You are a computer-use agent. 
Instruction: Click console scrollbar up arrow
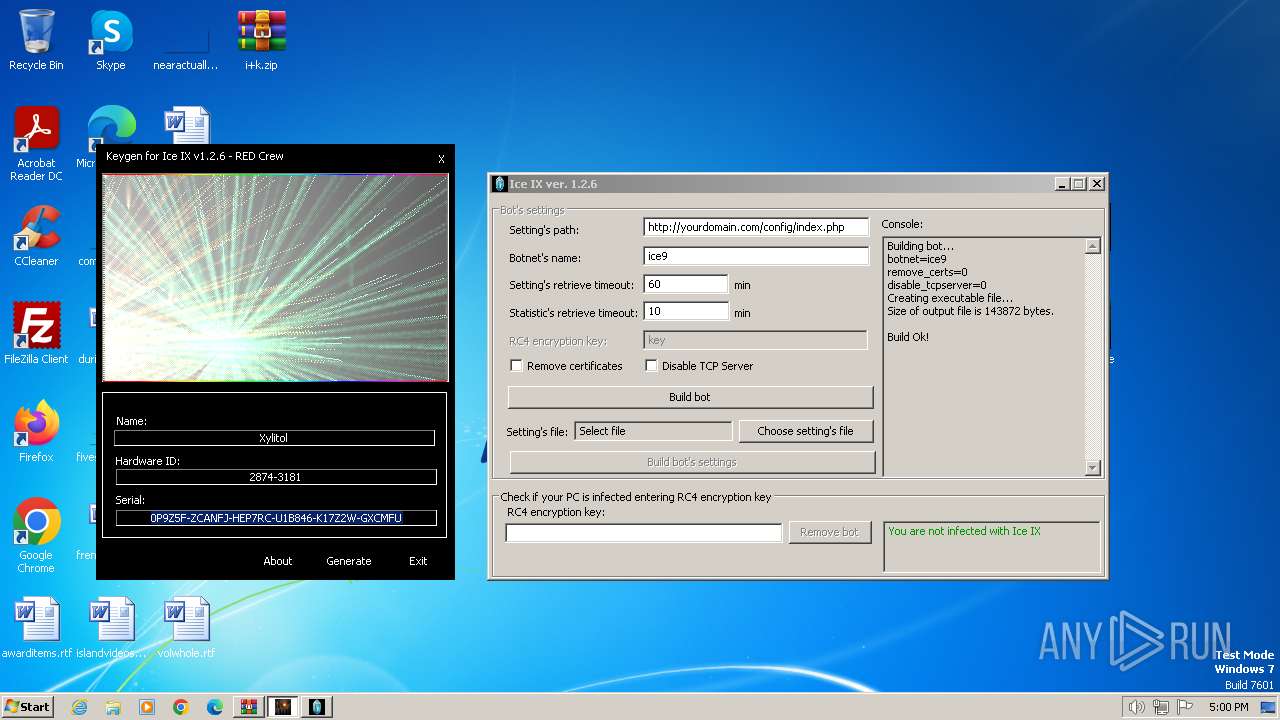1092,246
